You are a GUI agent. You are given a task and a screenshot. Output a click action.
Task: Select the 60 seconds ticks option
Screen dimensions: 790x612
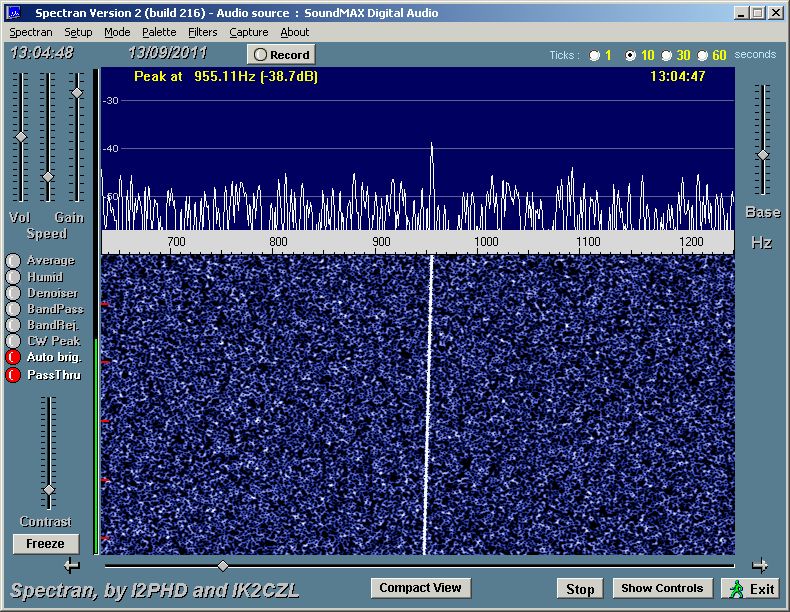(703, 55)
